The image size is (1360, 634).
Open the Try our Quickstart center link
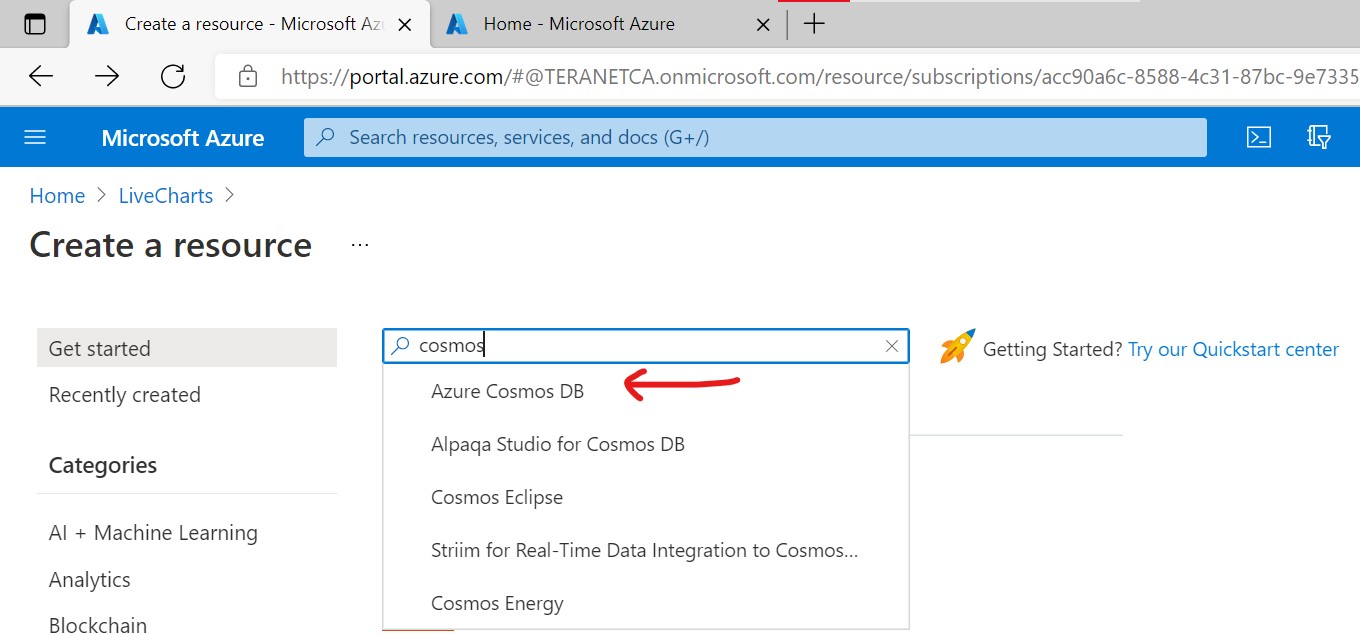pyautogui.click(x=1233, y=349)
